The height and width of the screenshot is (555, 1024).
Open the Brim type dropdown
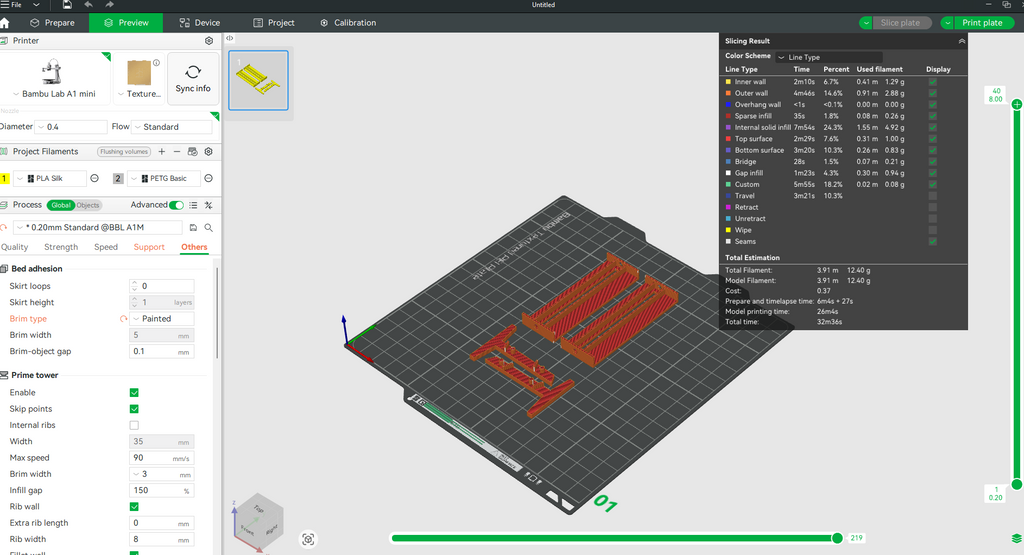click(x=162, y=319)
